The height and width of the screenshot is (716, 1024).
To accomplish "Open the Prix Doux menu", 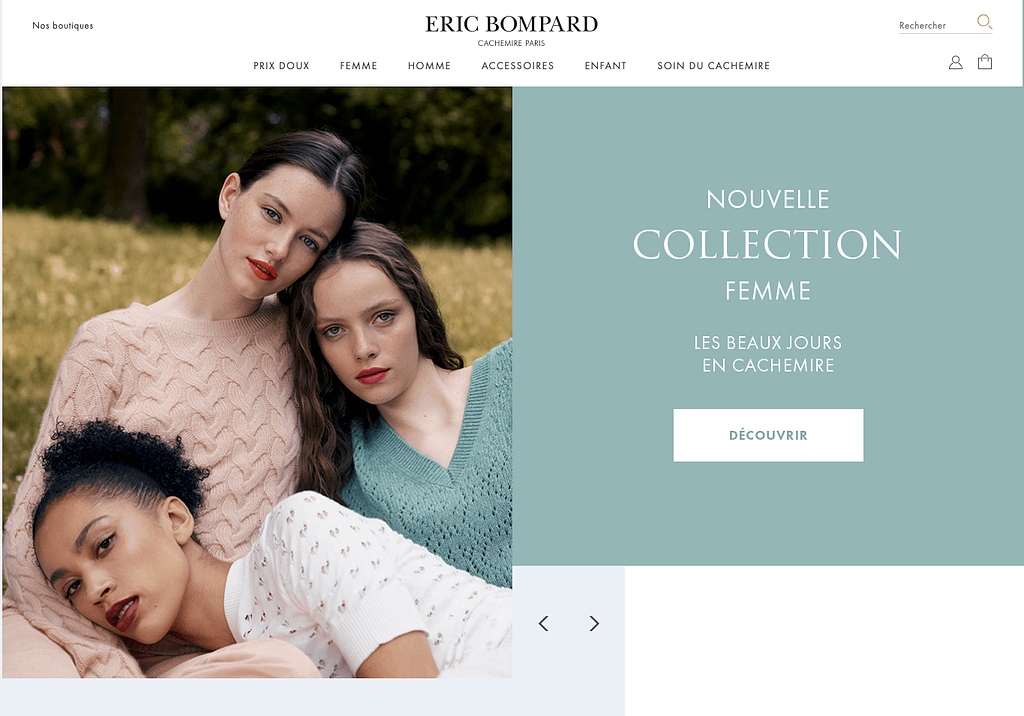I will point(281,65).
